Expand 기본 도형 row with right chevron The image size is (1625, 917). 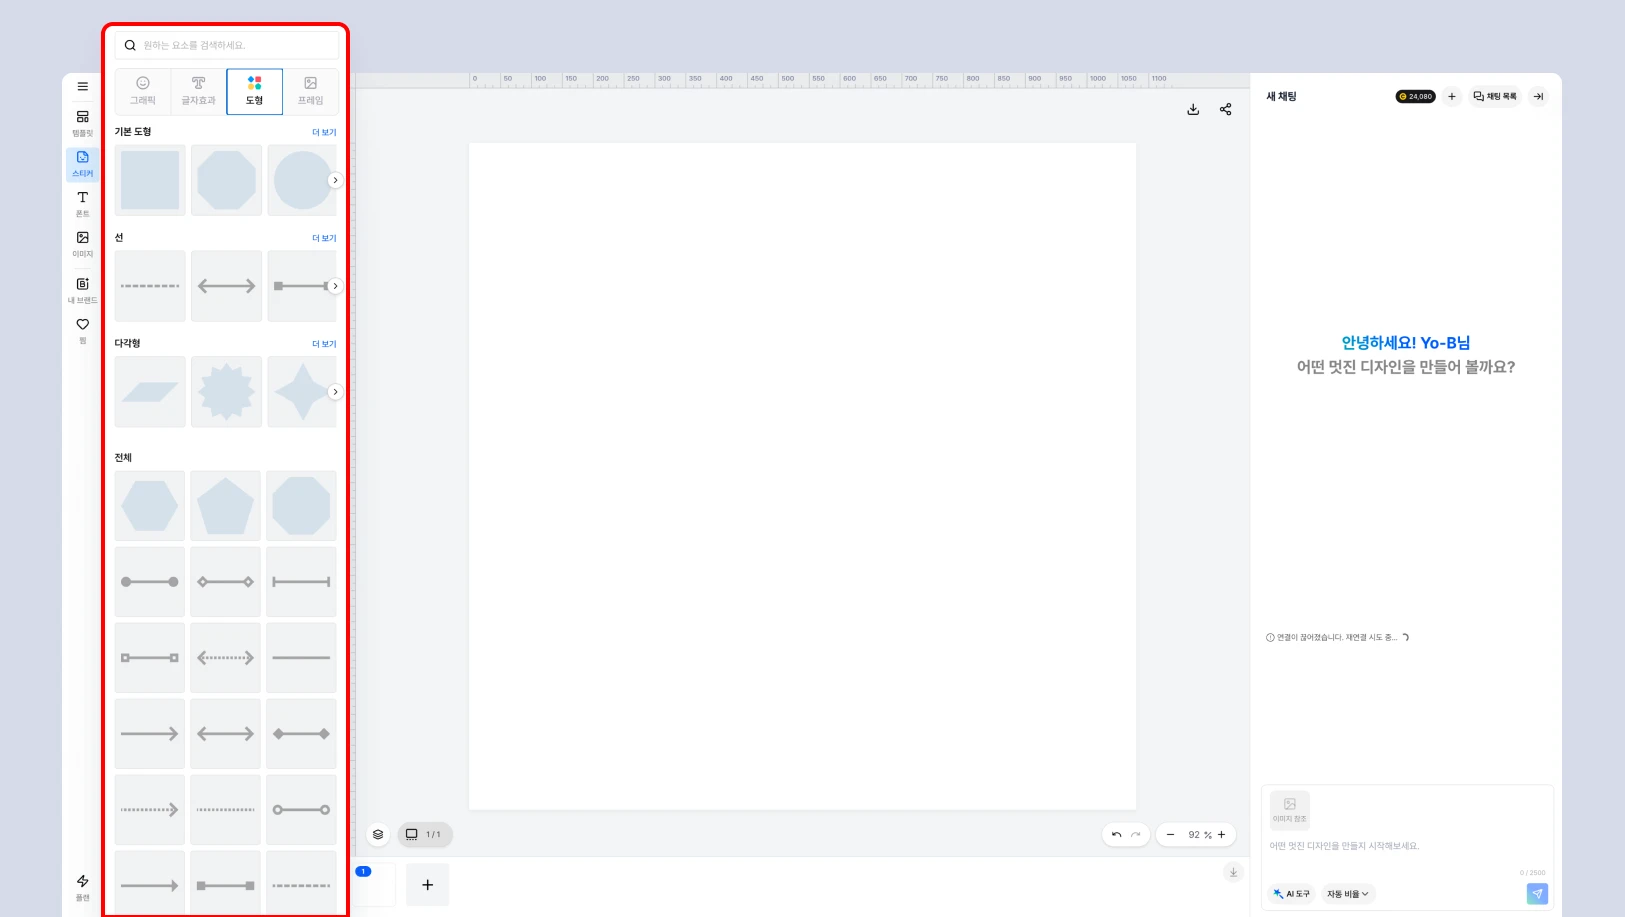tap(335, 180)
